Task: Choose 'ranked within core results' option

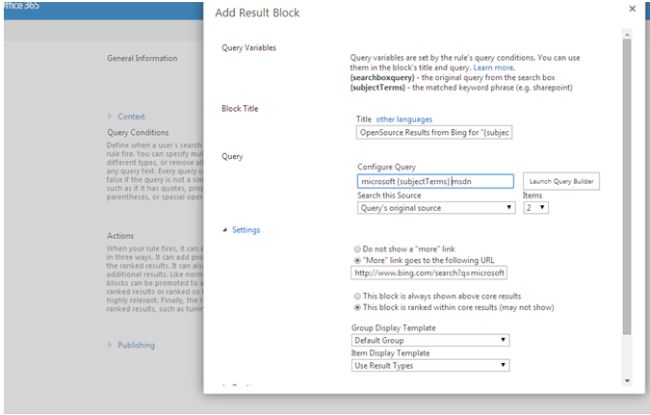Action: pos(357,308)
